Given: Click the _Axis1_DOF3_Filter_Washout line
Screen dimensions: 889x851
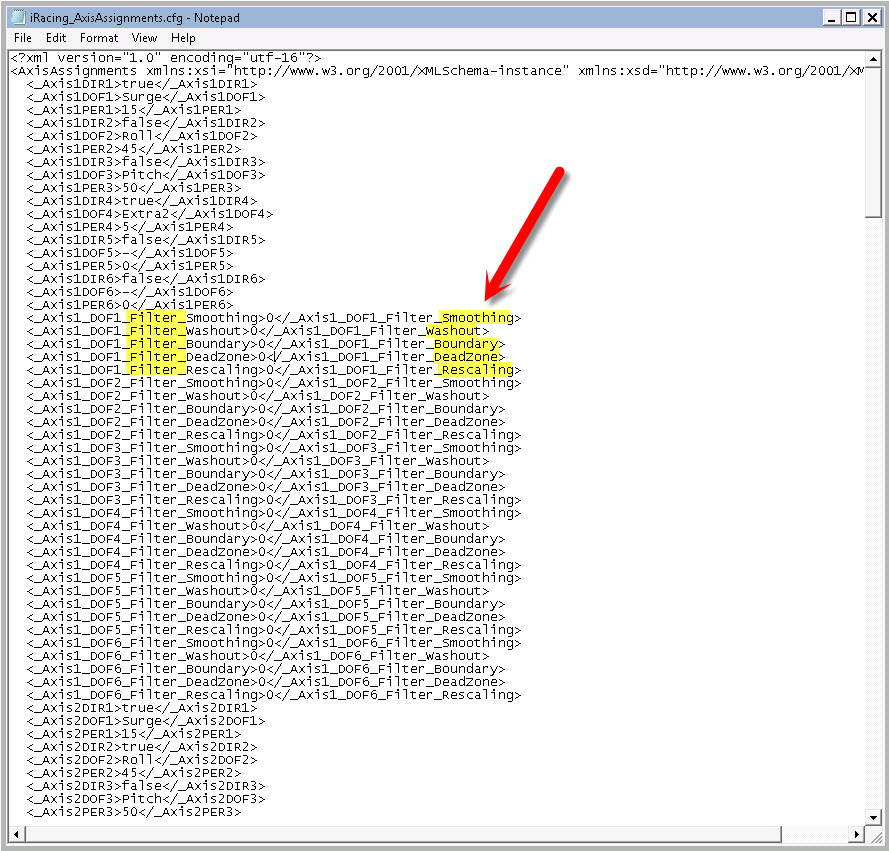Looking at the screenshot, I should click(258, 462).
